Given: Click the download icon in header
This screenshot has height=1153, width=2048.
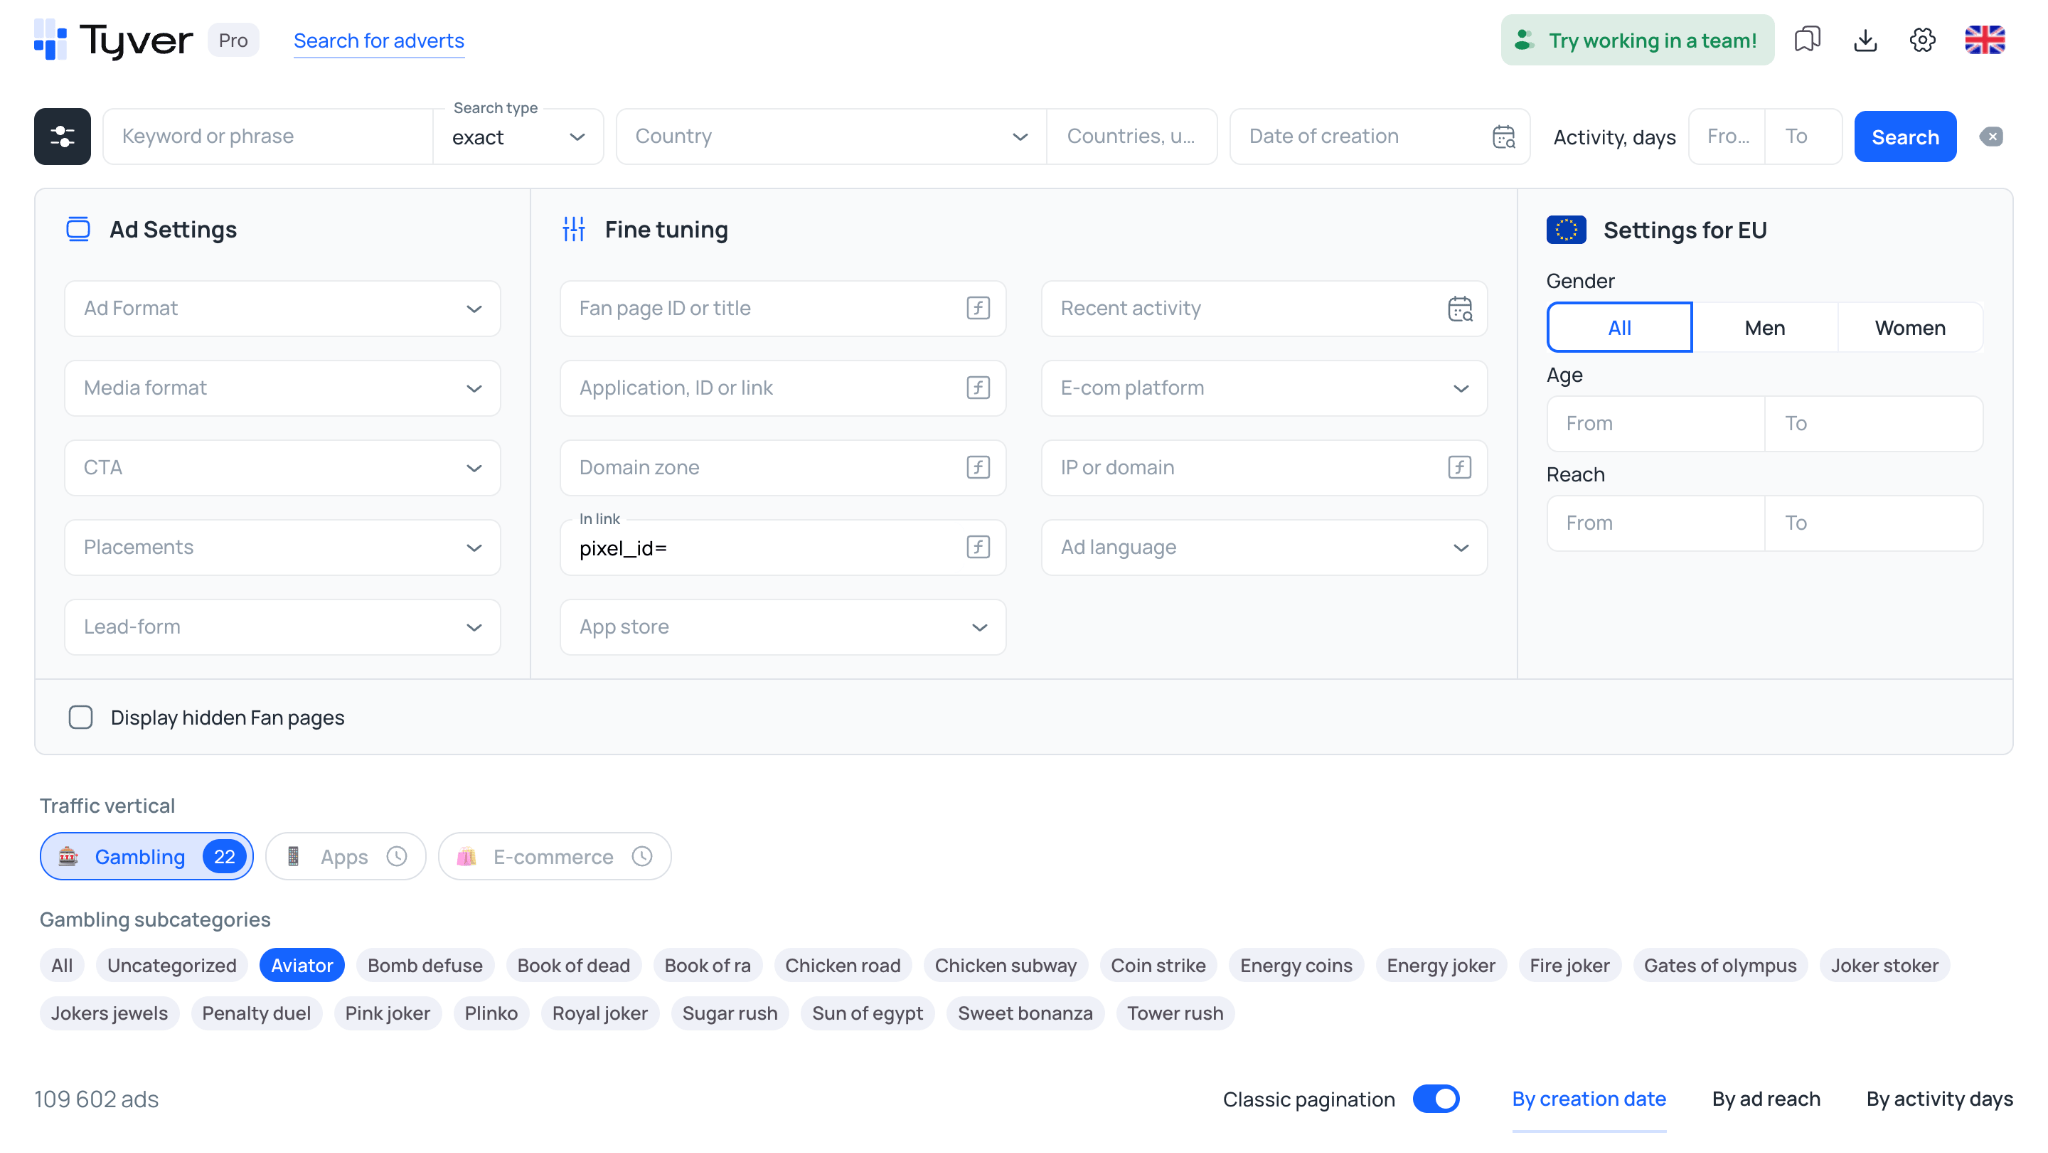Looking at the screenshot, I should pos(1865,40).
